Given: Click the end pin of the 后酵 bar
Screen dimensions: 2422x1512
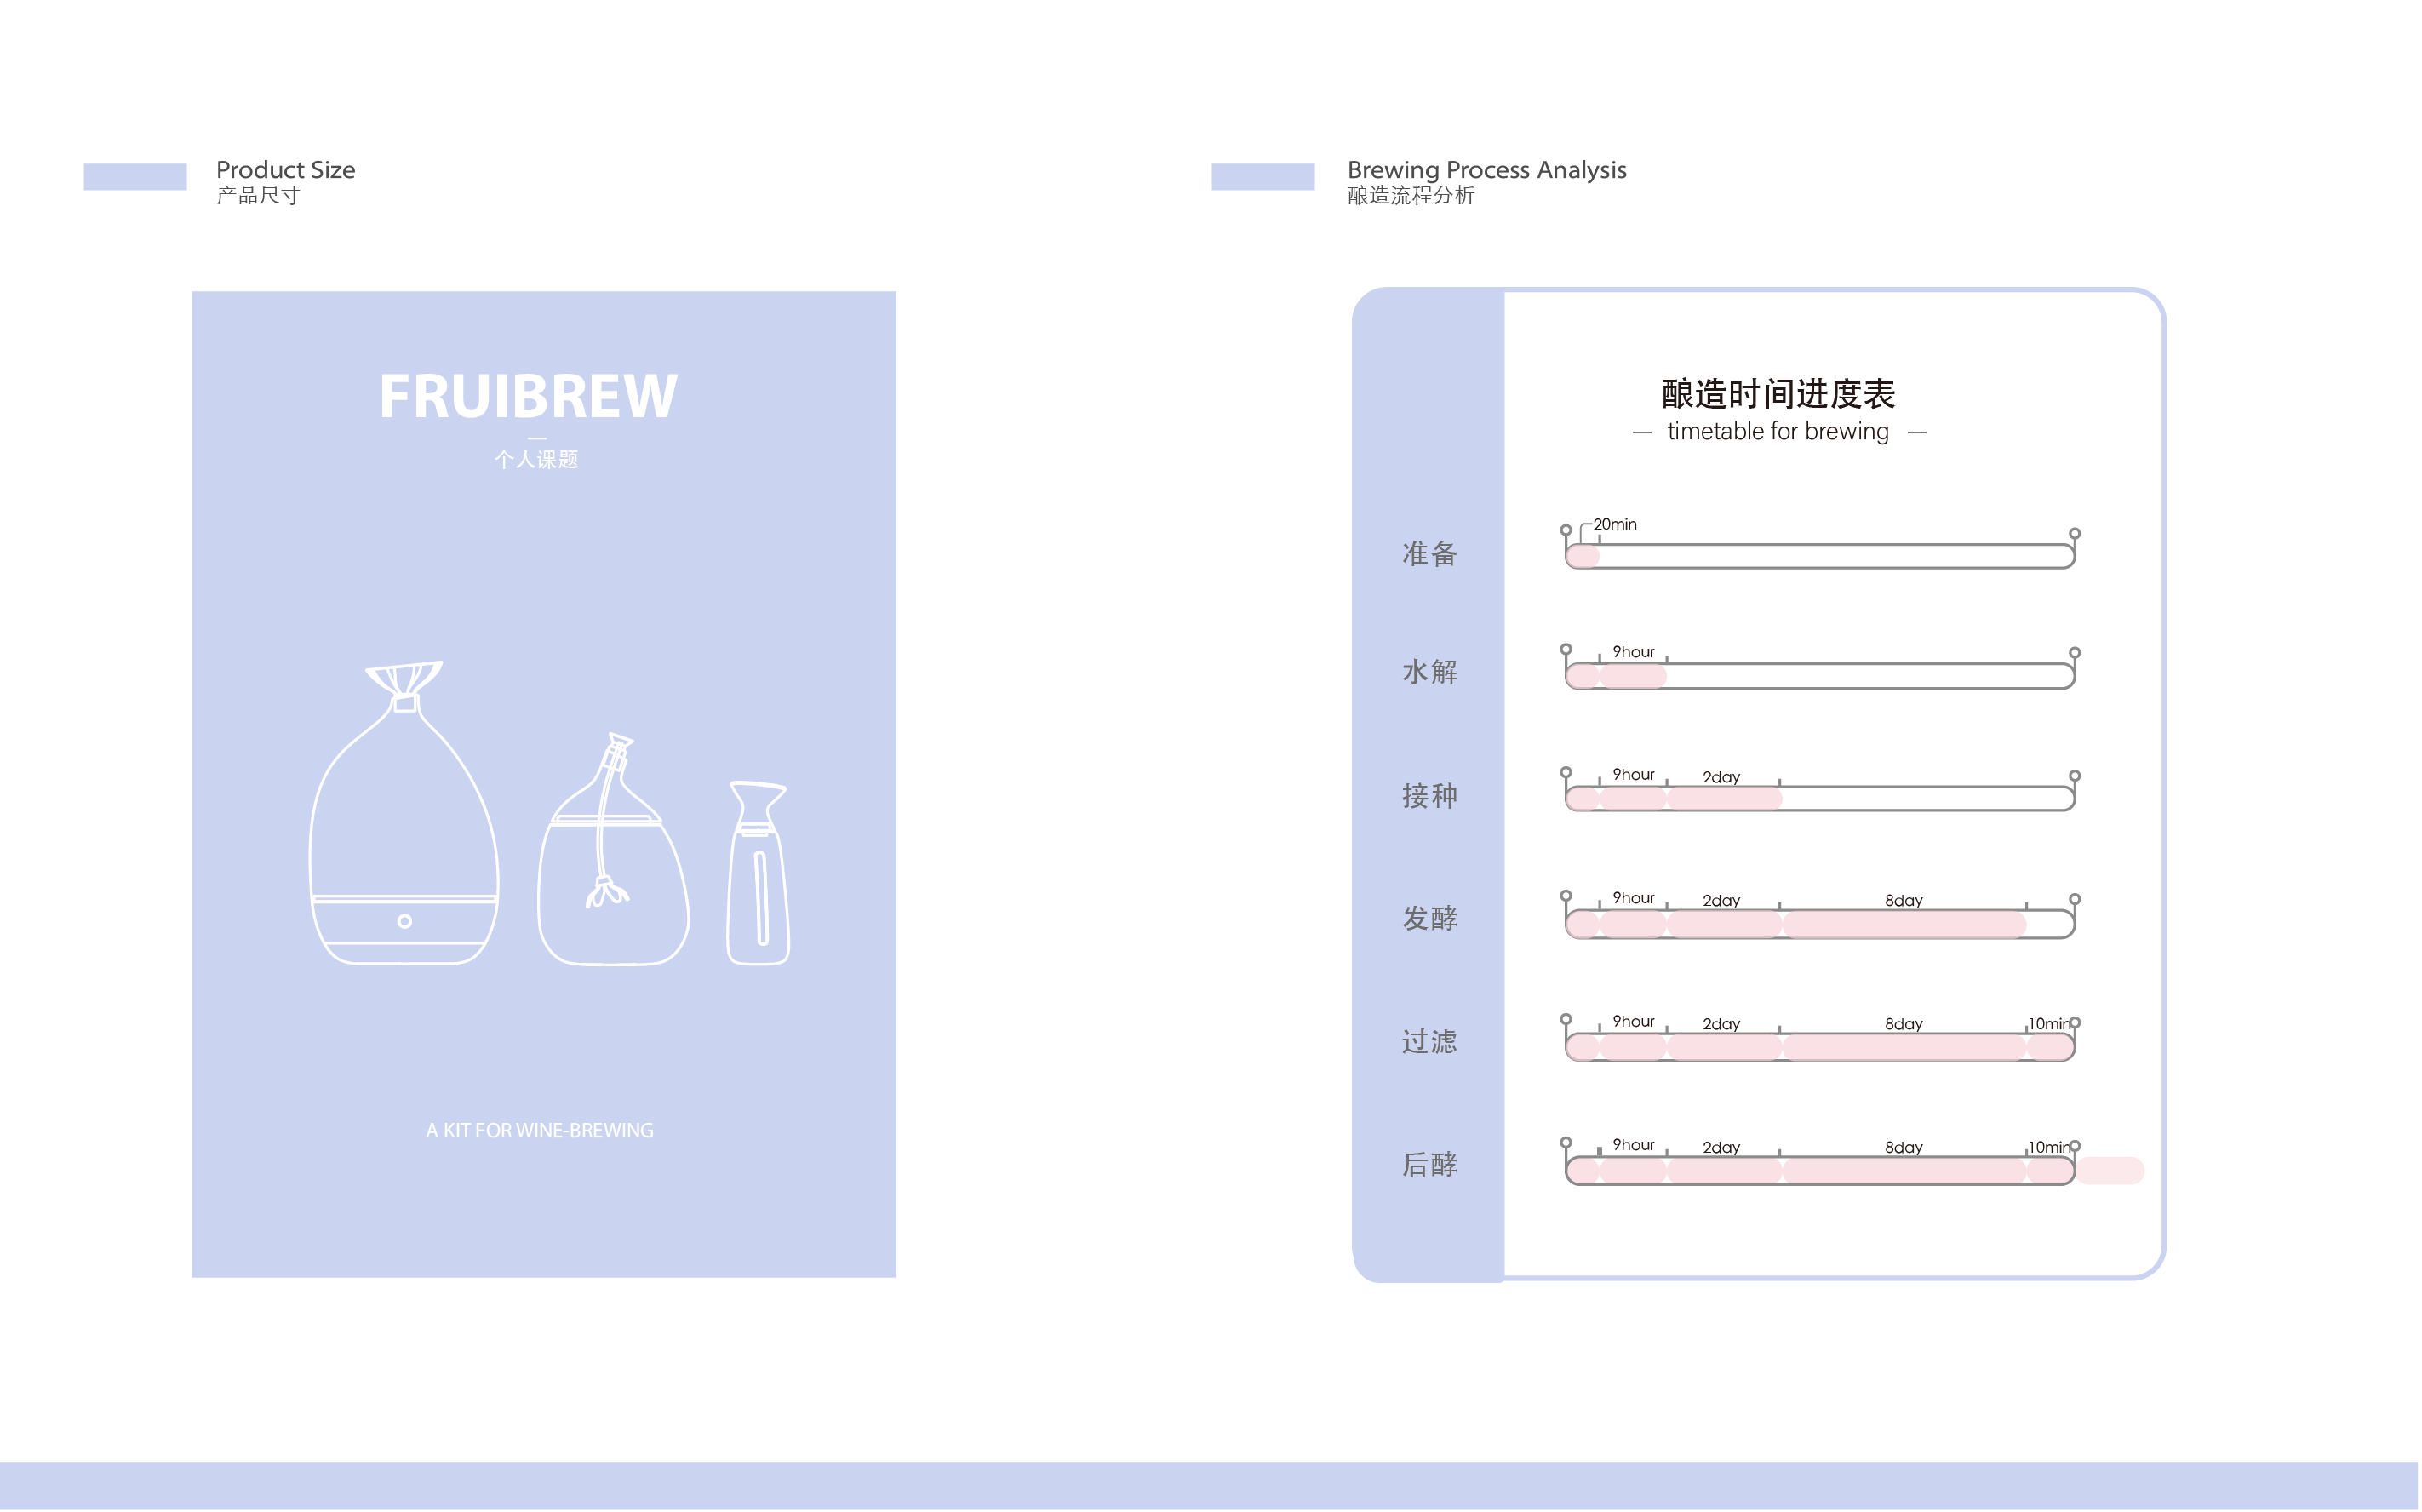Looking at the screenshot, I should (x=2075, y=1145).
